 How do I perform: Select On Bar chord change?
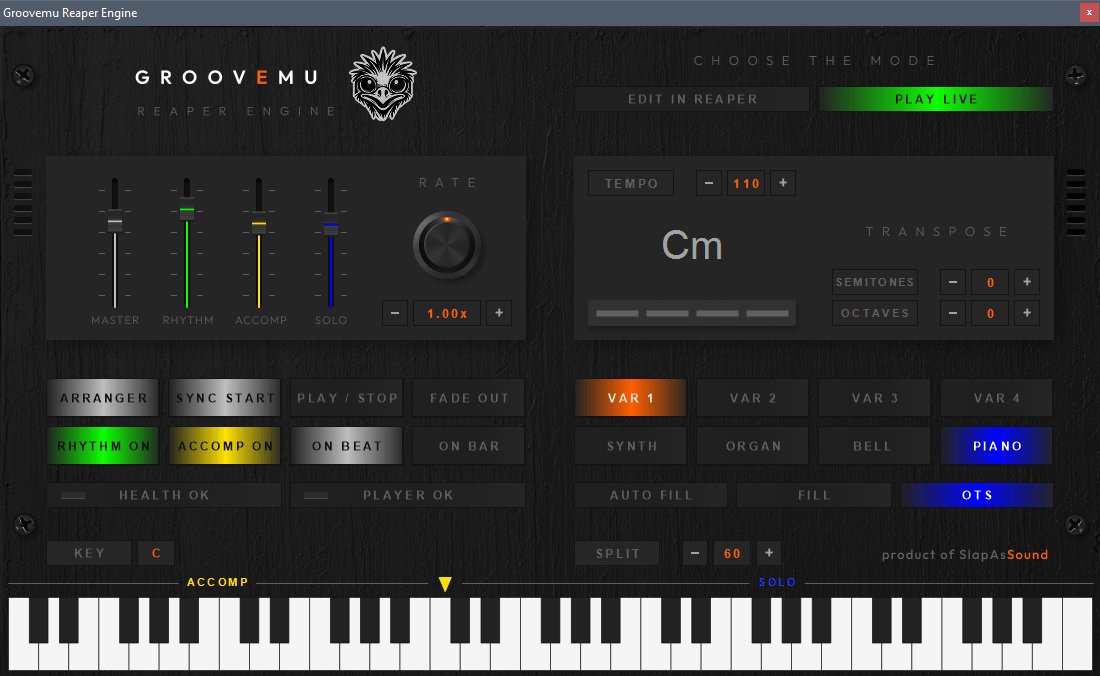tap(469, 446)
